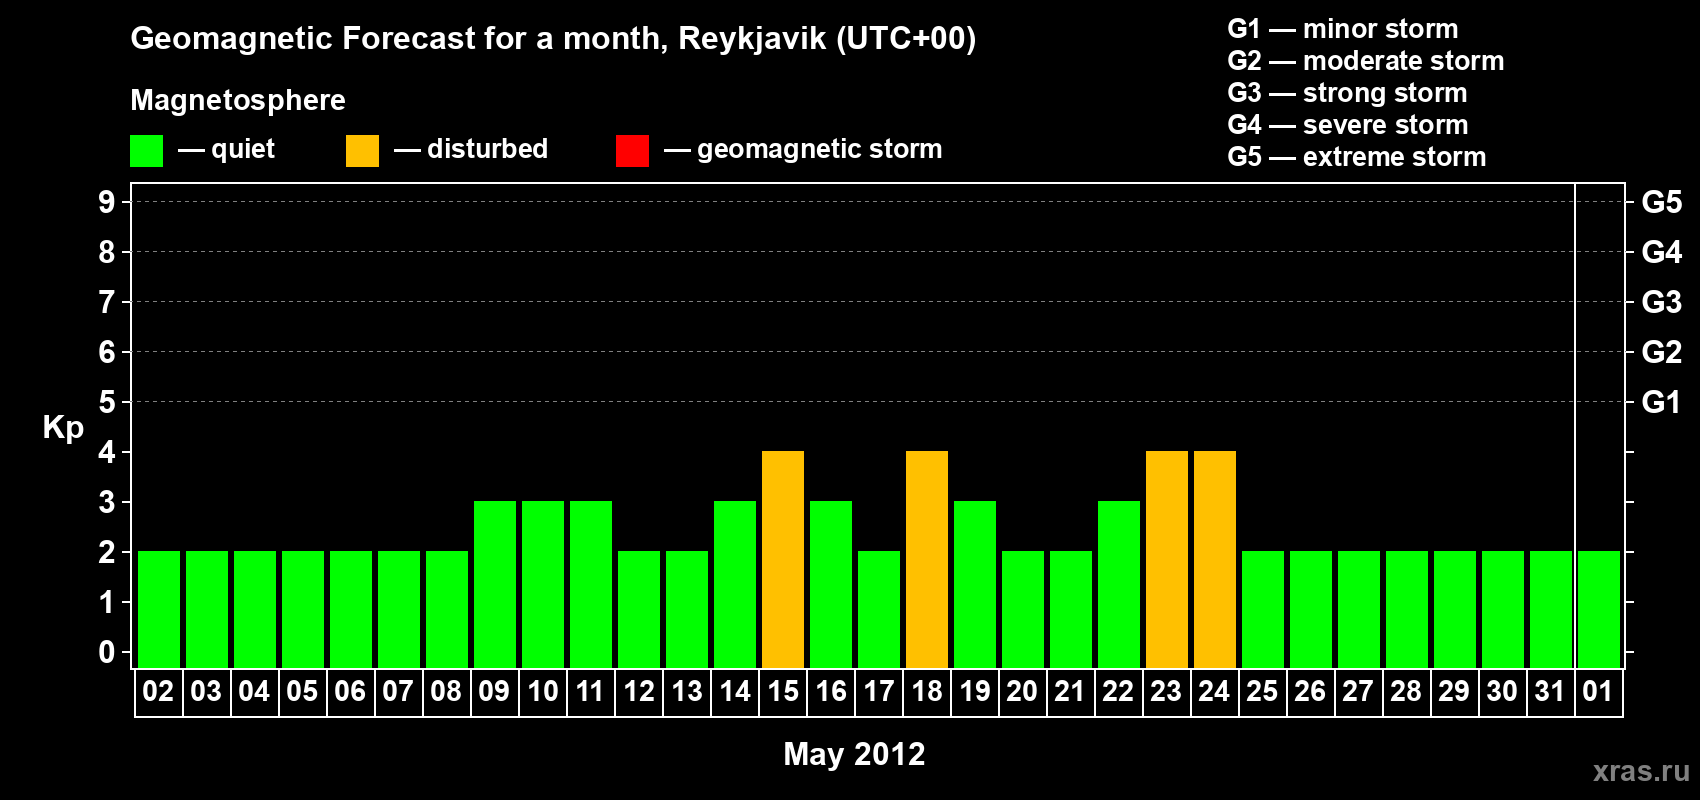Select the orange bar above day 23
Image resolution: width=1700 pixels, height=800 pixels.
(x=1167, y=559)
